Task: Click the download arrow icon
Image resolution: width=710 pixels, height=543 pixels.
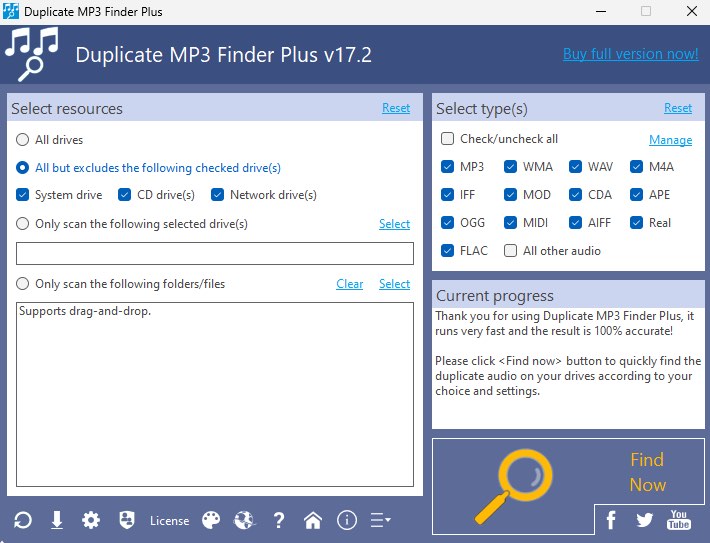Action: (57, 520)
